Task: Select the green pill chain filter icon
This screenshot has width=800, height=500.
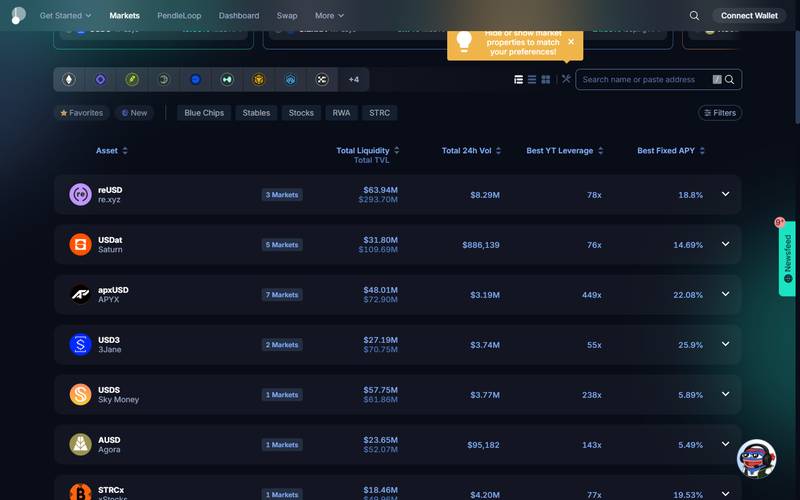Action: (132, 80)
